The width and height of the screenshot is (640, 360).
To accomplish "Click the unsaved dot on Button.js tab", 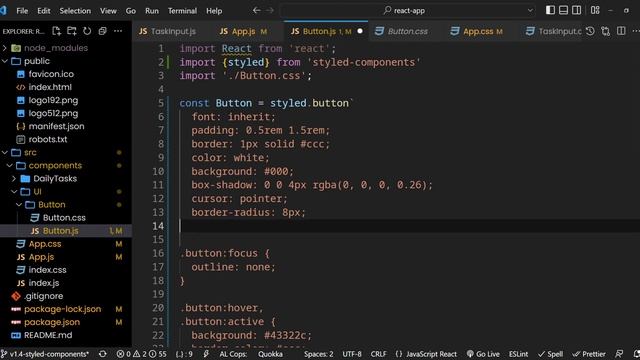I will (x=360, y=31).
